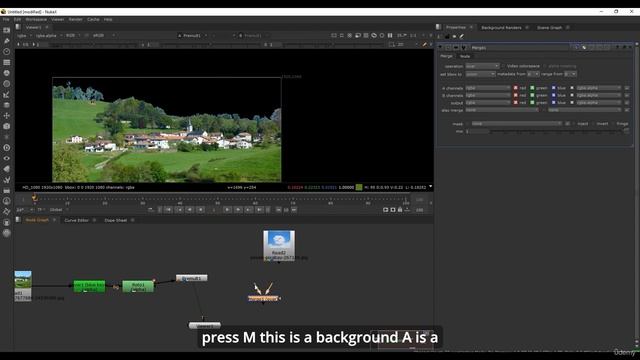Open the Time nodes toolbar menu
Screen dimensions: 640x360
7,51
